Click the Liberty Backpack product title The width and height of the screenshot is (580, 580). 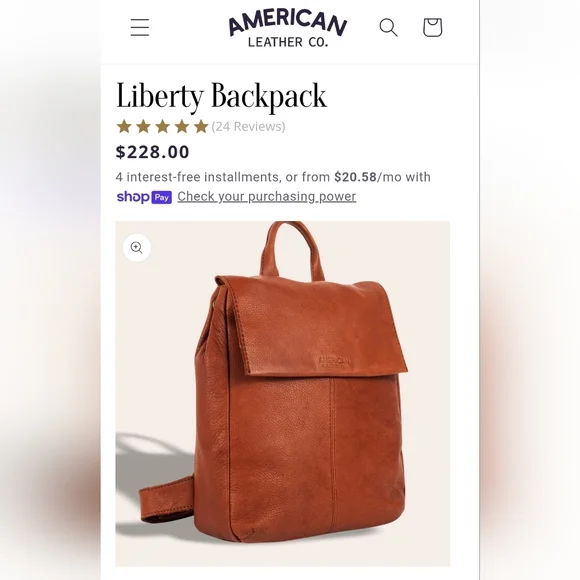pos(221,96)
